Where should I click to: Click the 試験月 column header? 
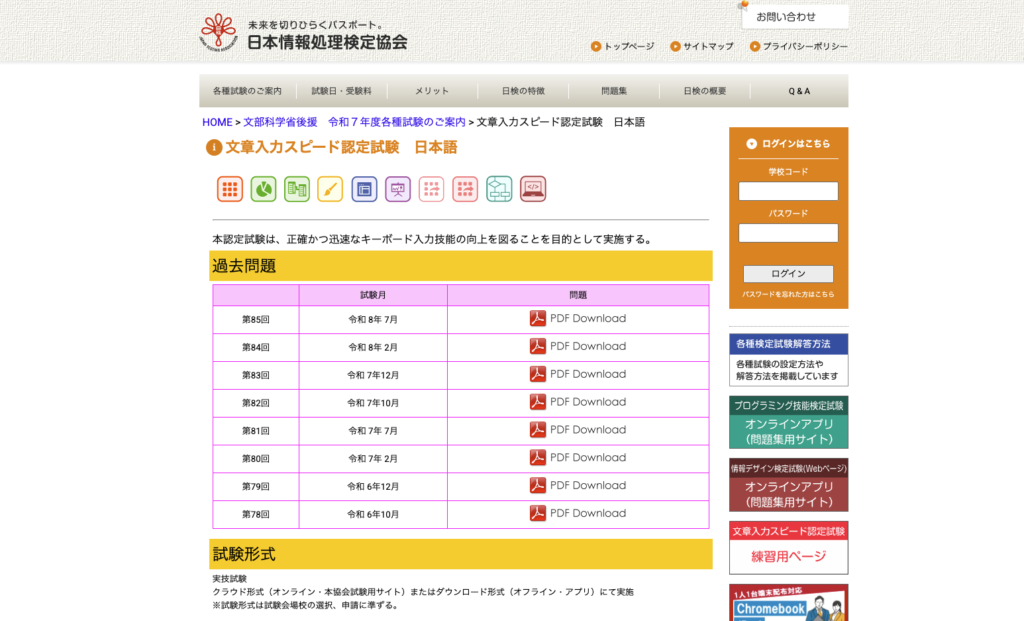tap(373, 295)
